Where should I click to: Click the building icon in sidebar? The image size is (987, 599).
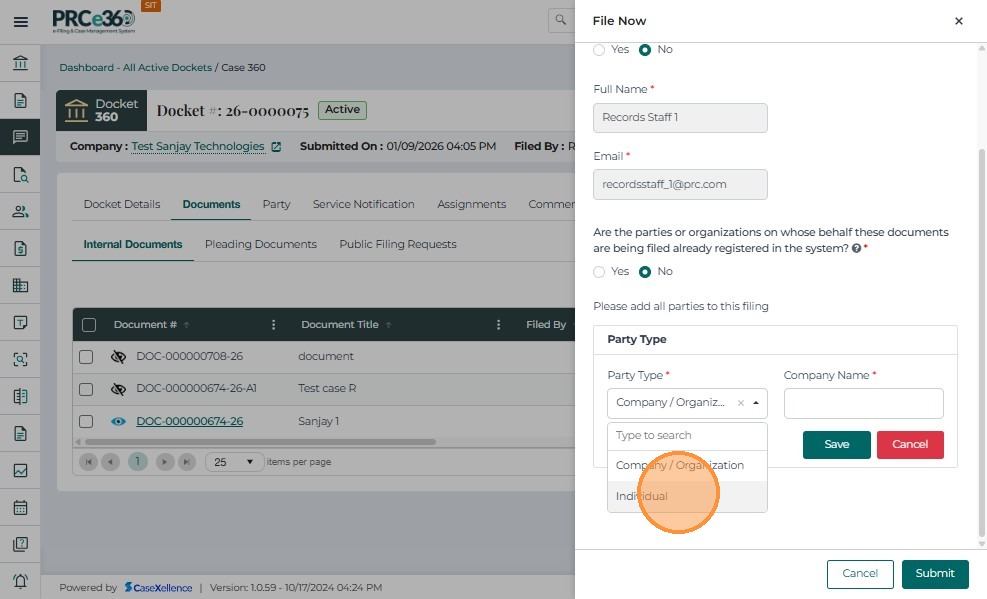pos(20,285)
